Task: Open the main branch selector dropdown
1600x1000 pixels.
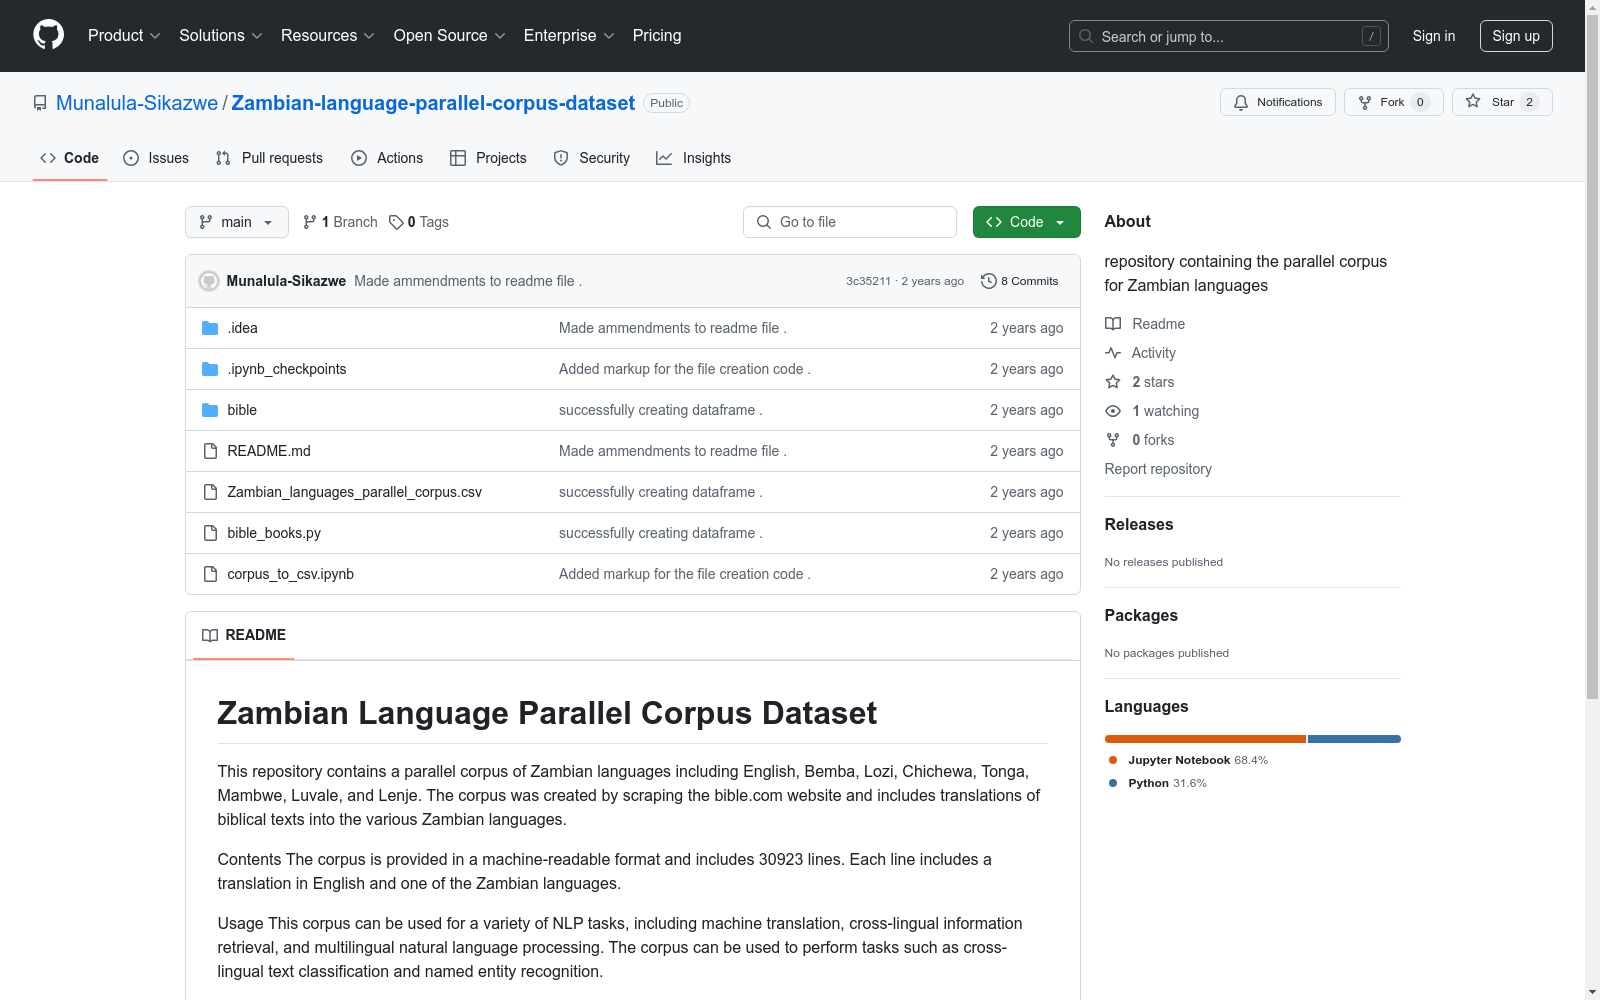Action: click(237, 222)
